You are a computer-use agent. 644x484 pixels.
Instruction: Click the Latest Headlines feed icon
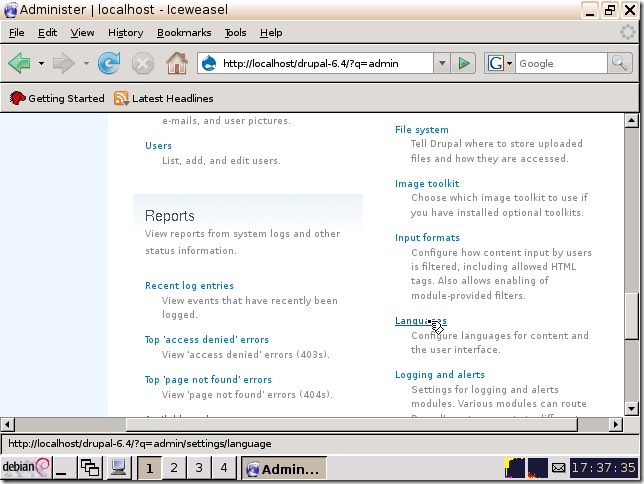121,98
